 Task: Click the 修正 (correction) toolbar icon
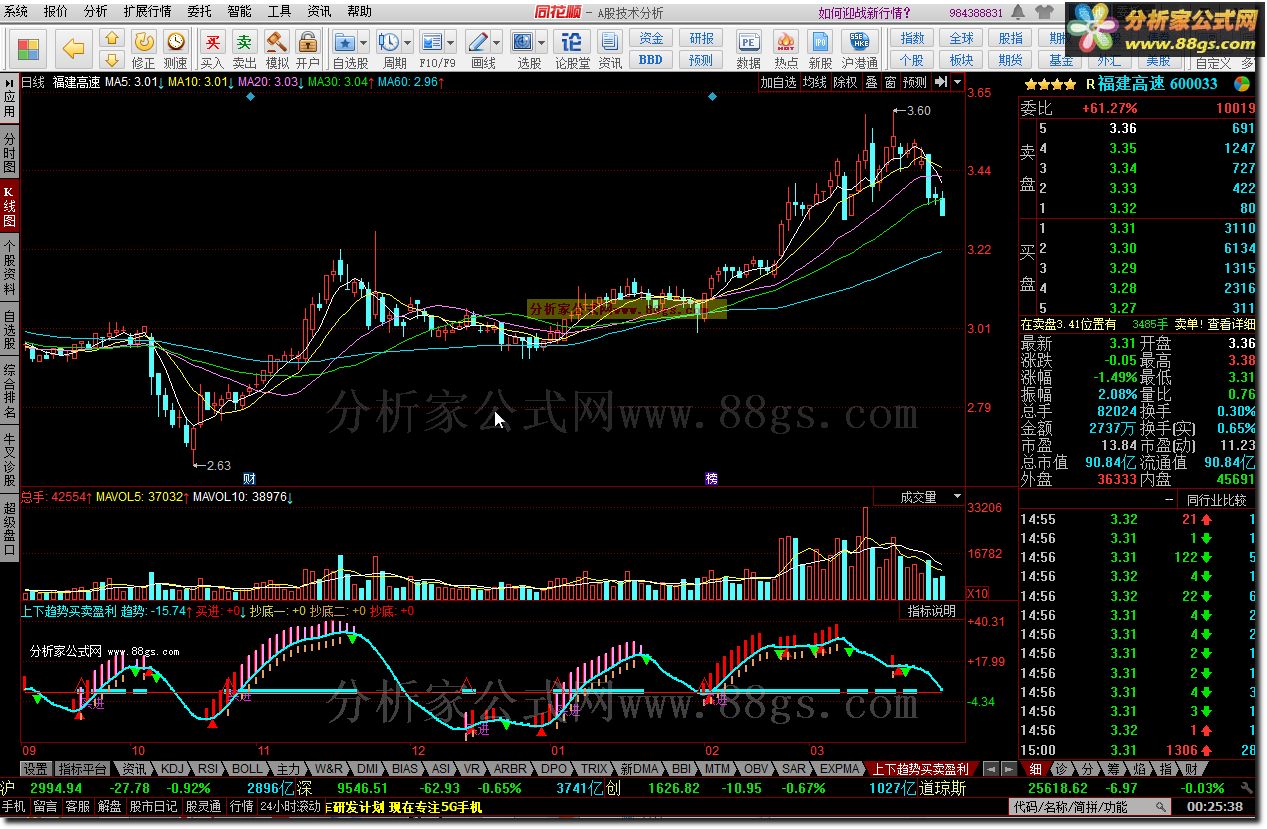point(144,41)
